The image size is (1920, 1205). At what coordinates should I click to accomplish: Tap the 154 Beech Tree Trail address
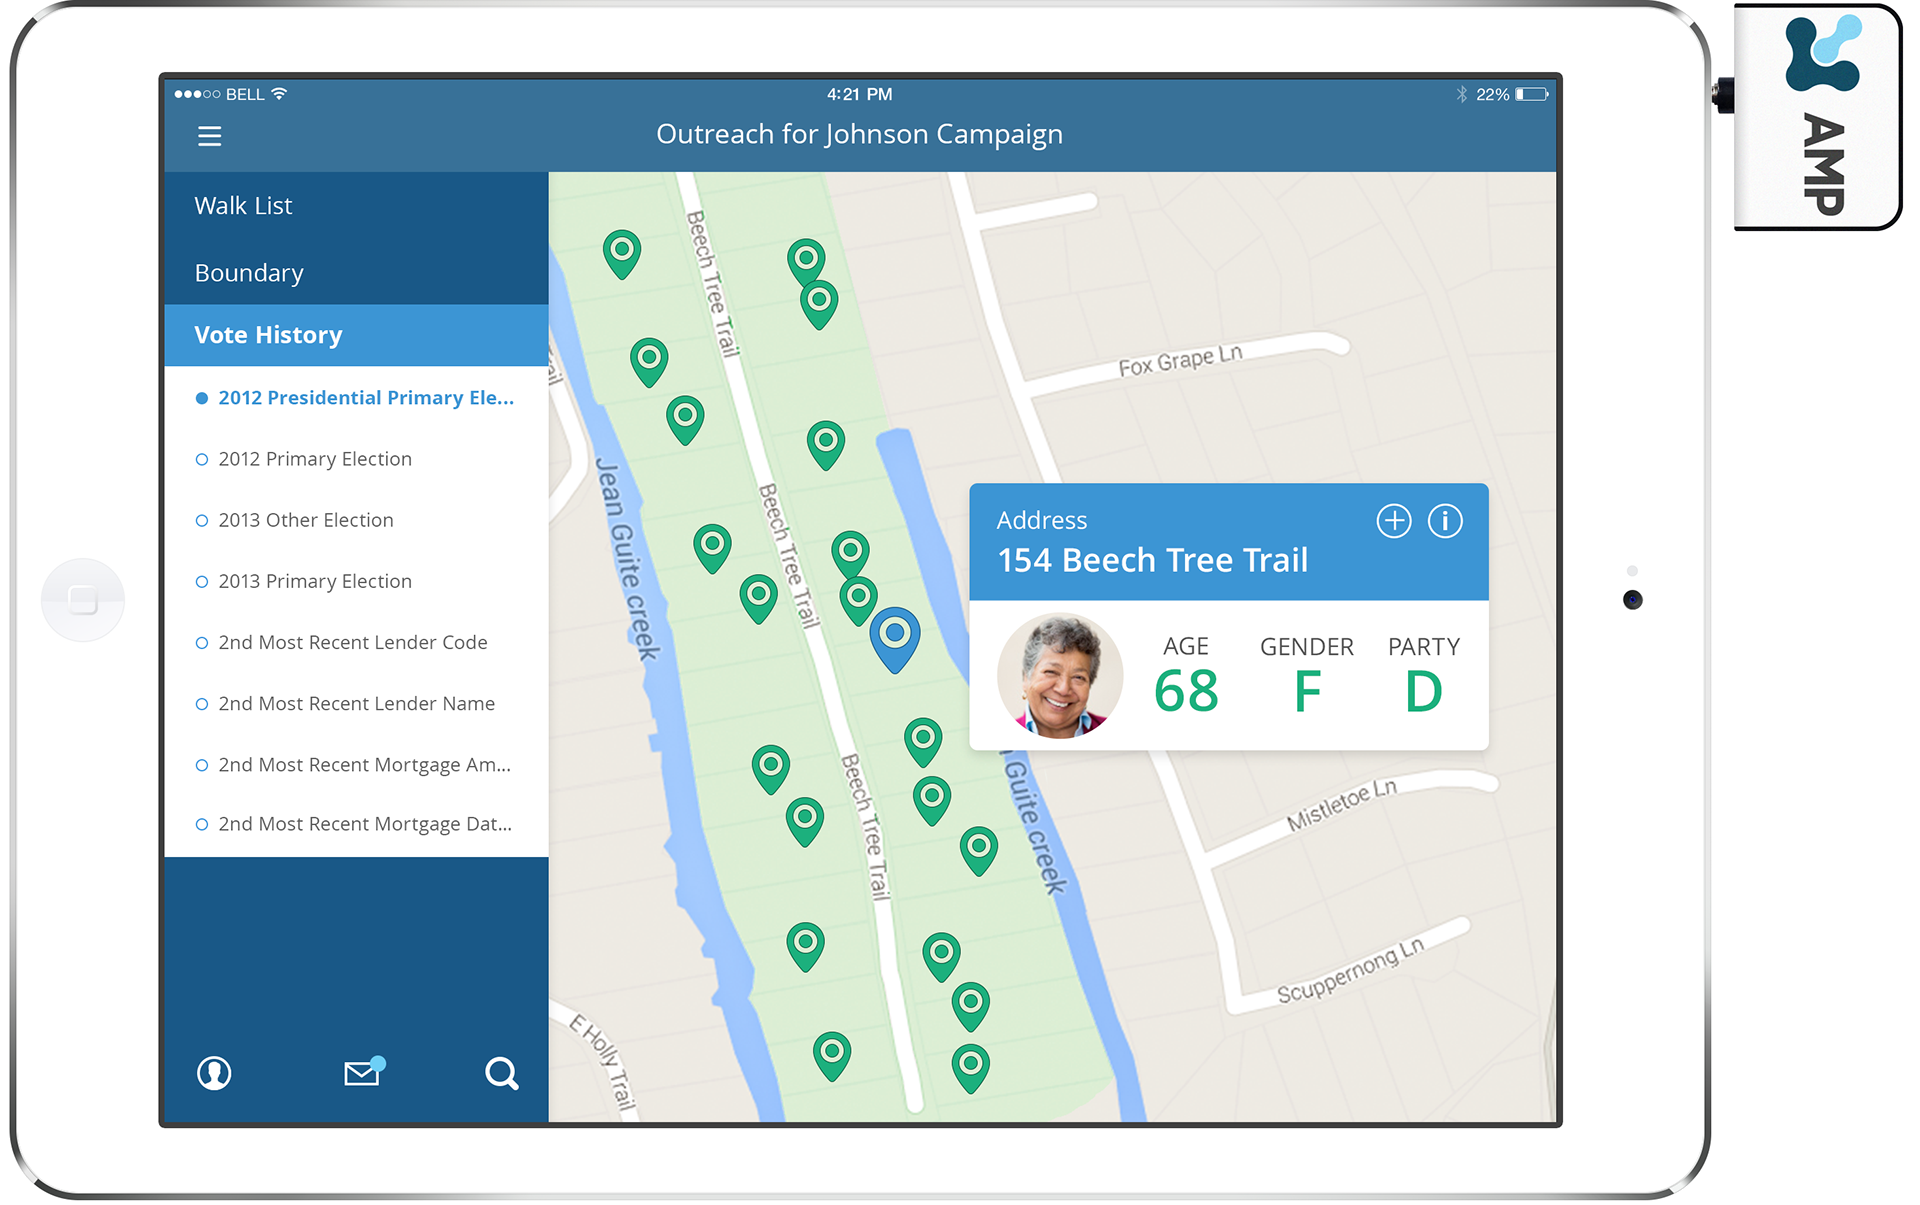tap(1152, 561)
